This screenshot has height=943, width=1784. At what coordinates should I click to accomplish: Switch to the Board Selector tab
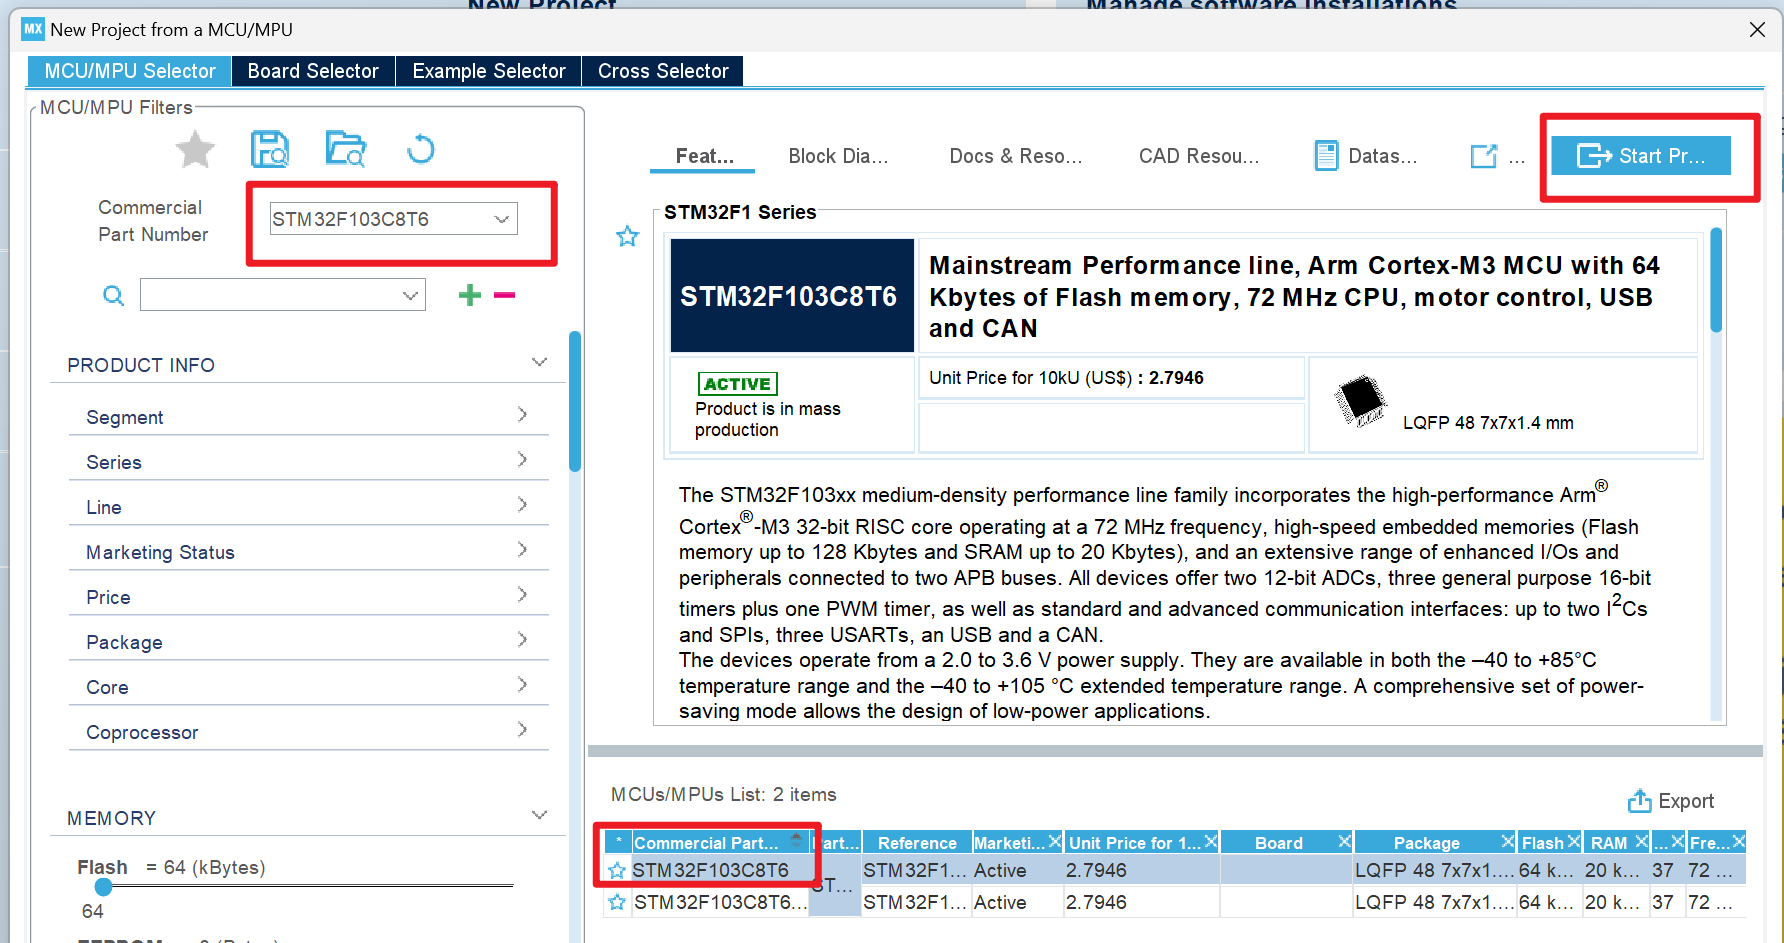[313, 71]
